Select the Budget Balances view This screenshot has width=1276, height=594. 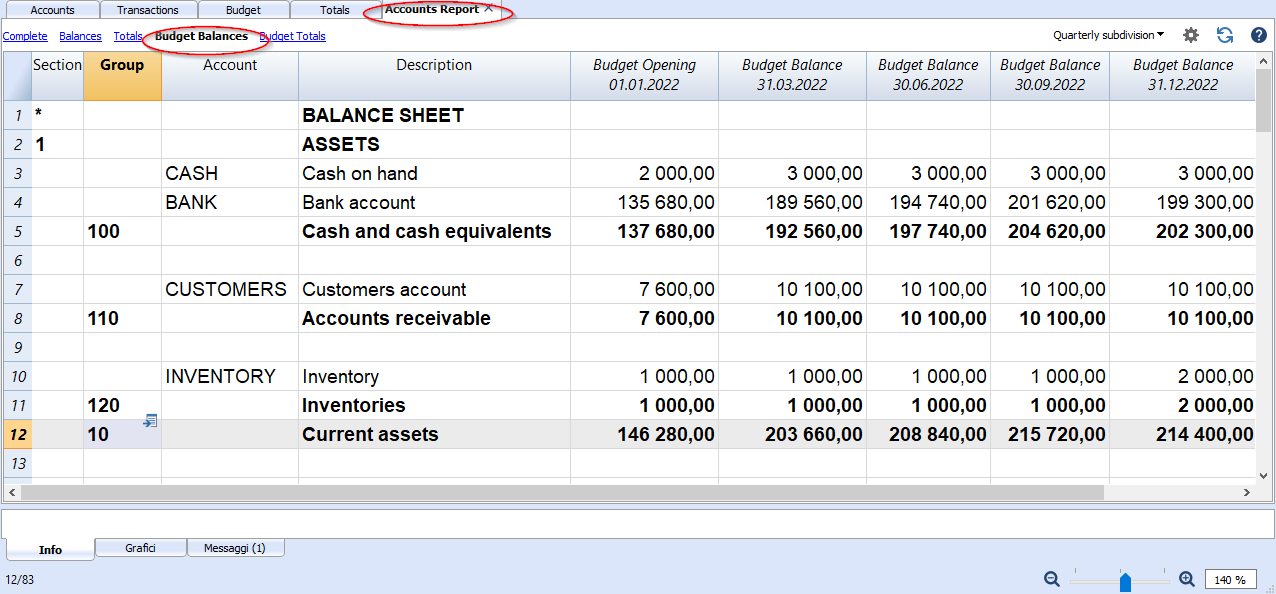[x=202, y=36]
